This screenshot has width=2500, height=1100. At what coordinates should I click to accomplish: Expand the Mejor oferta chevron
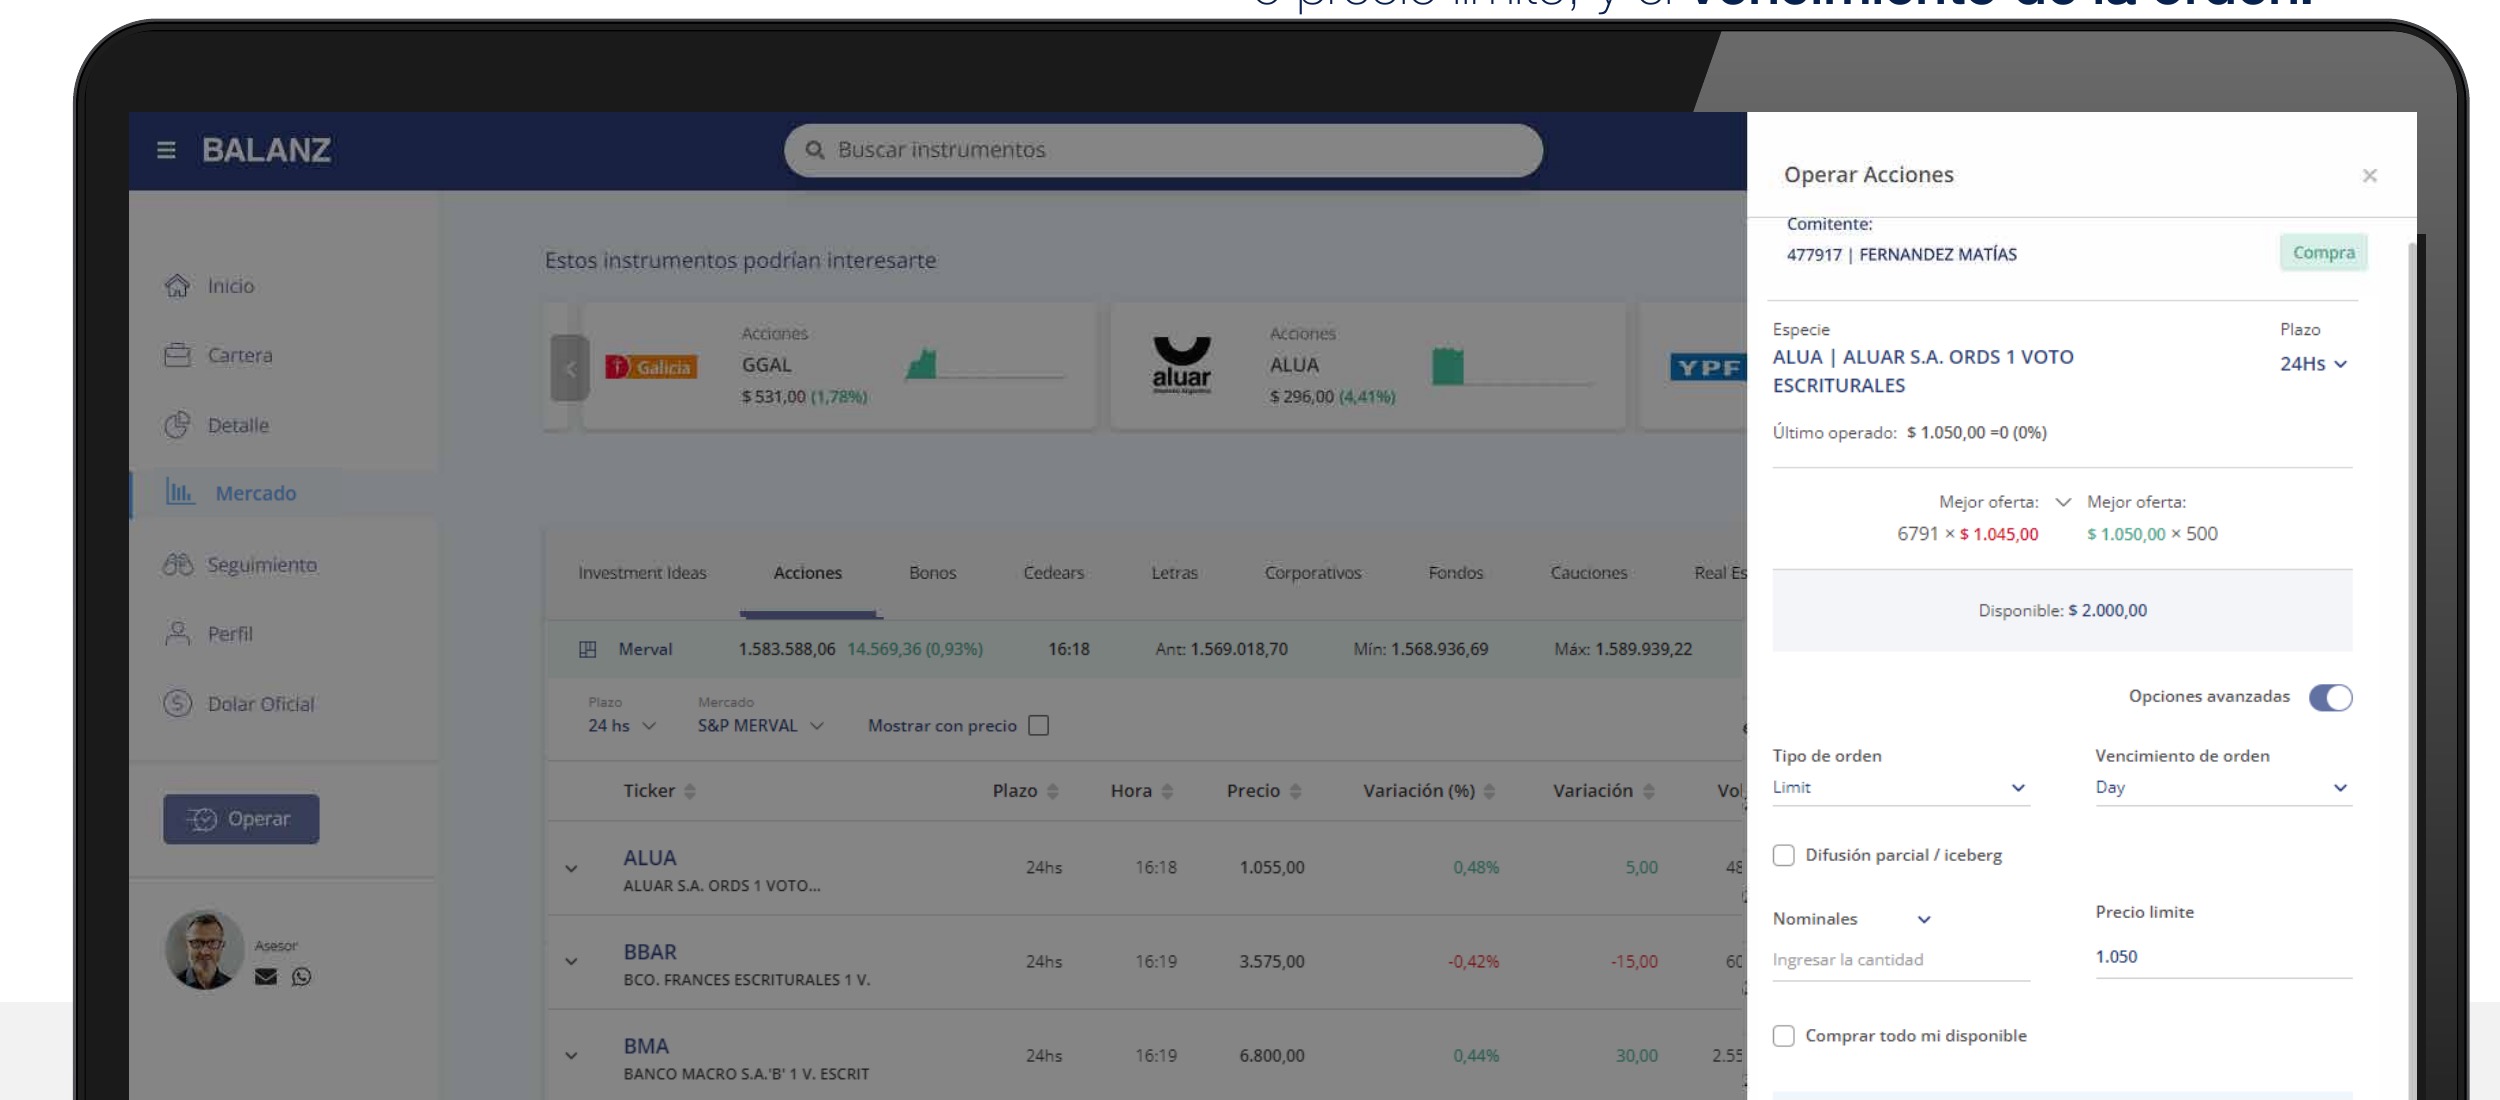click(2063, 502)
